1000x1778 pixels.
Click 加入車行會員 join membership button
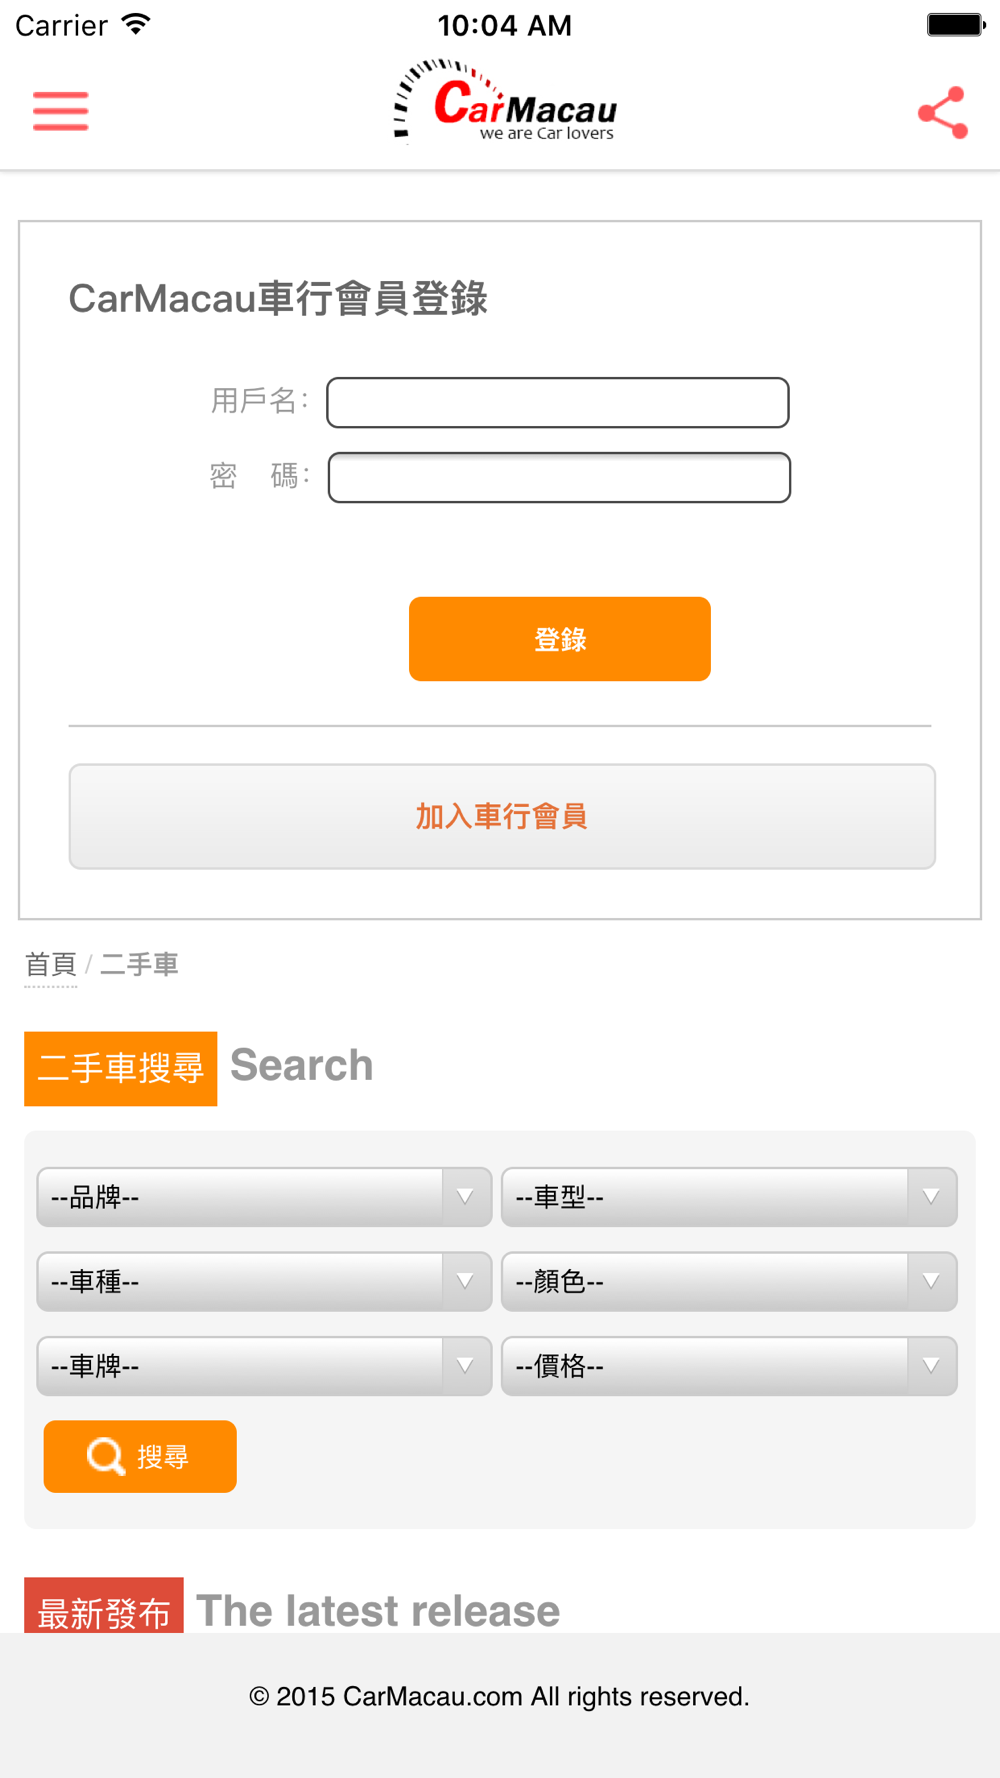[x=502, y=817]
